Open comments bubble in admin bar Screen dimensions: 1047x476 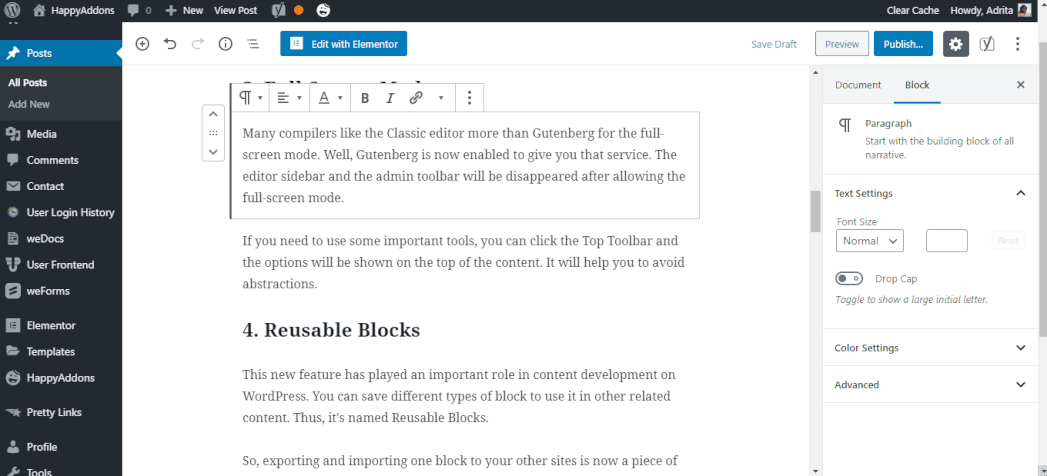tap(140, 11)
